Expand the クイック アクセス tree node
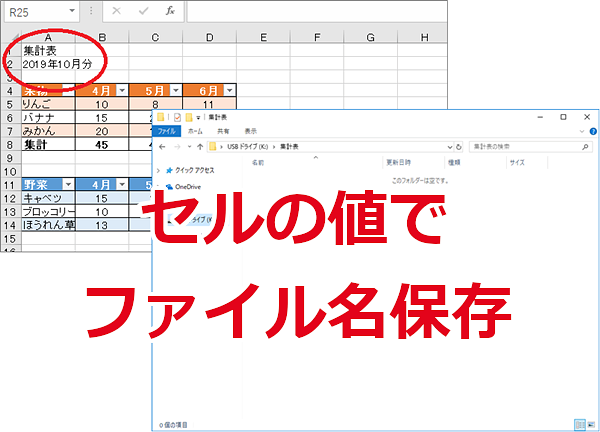This screenshot has height=432, width=600. click(158, 170)
